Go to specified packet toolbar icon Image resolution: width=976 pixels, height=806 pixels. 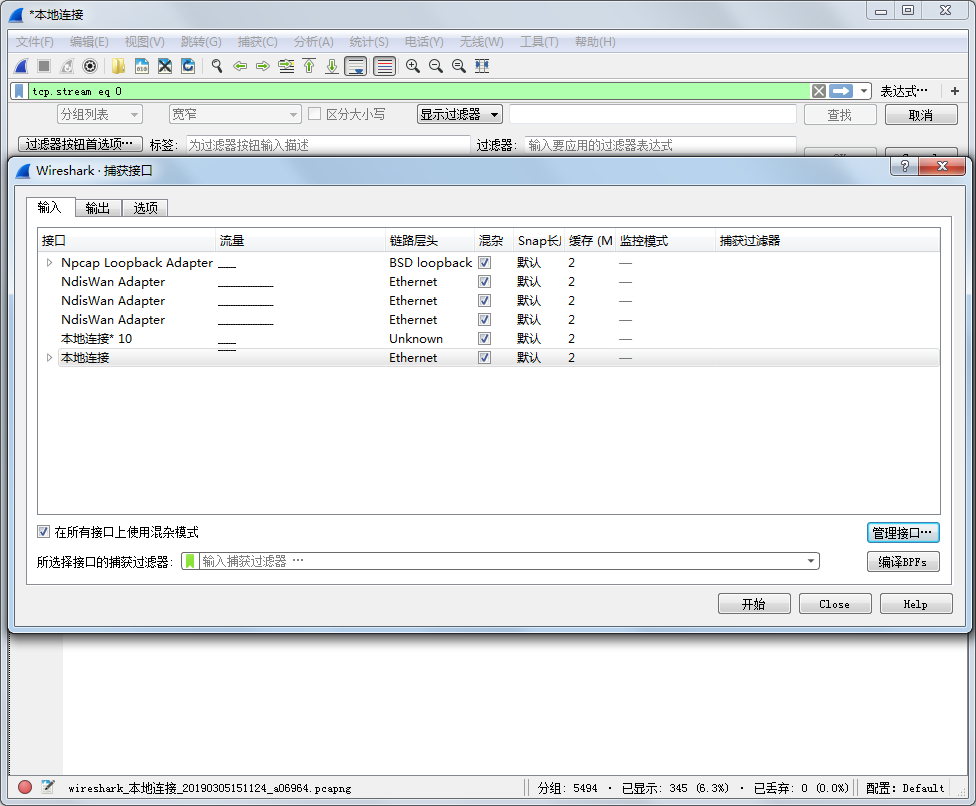286,66
